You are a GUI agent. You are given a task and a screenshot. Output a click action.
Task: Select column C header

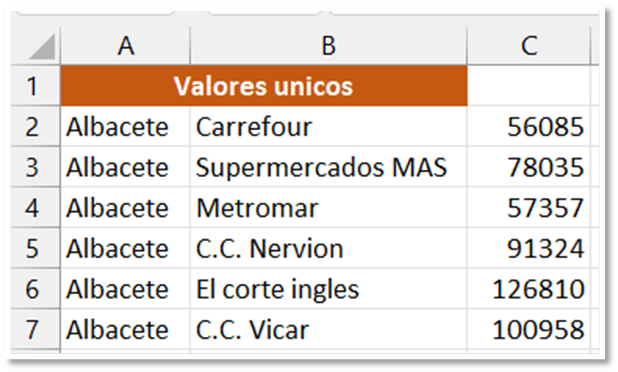[529, 46]
